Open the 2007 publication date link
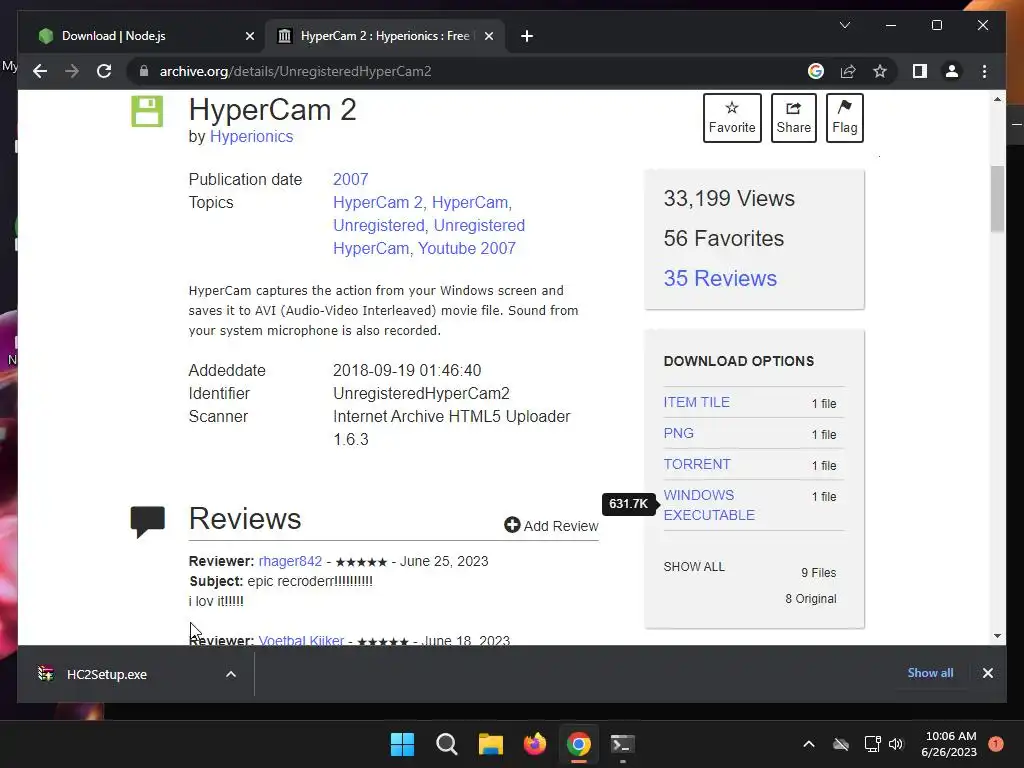The height and width of the screenshot is (768, 1024). (351, 179)
